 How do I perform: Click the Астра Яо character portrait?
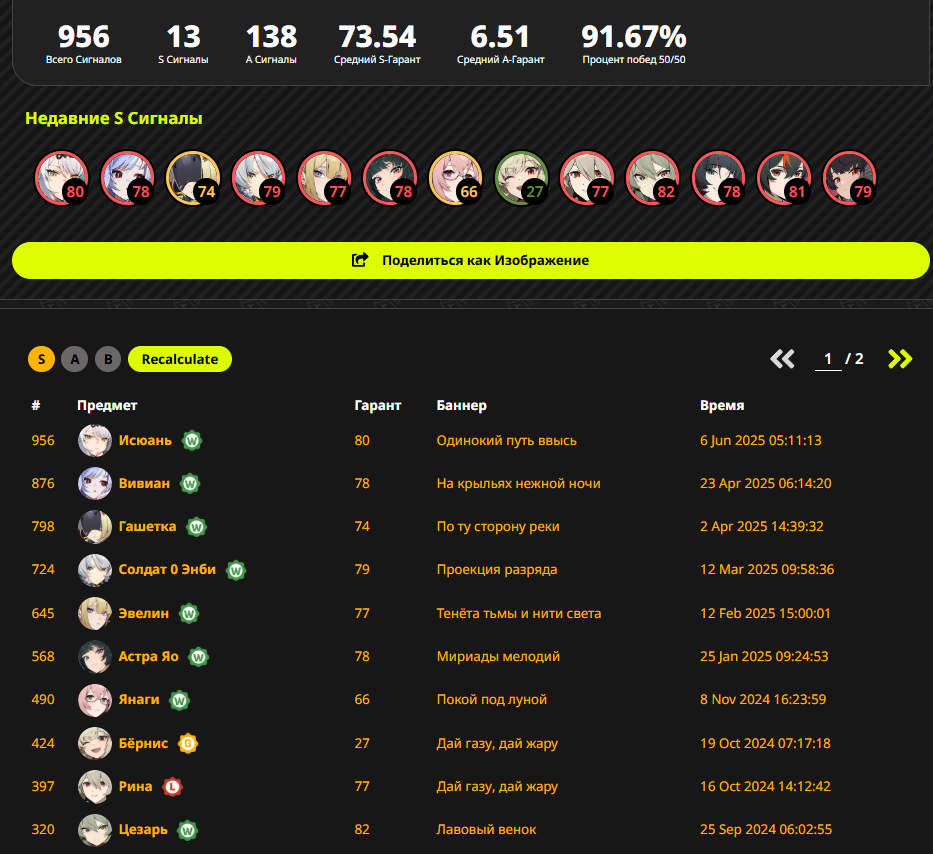point(95,656)
